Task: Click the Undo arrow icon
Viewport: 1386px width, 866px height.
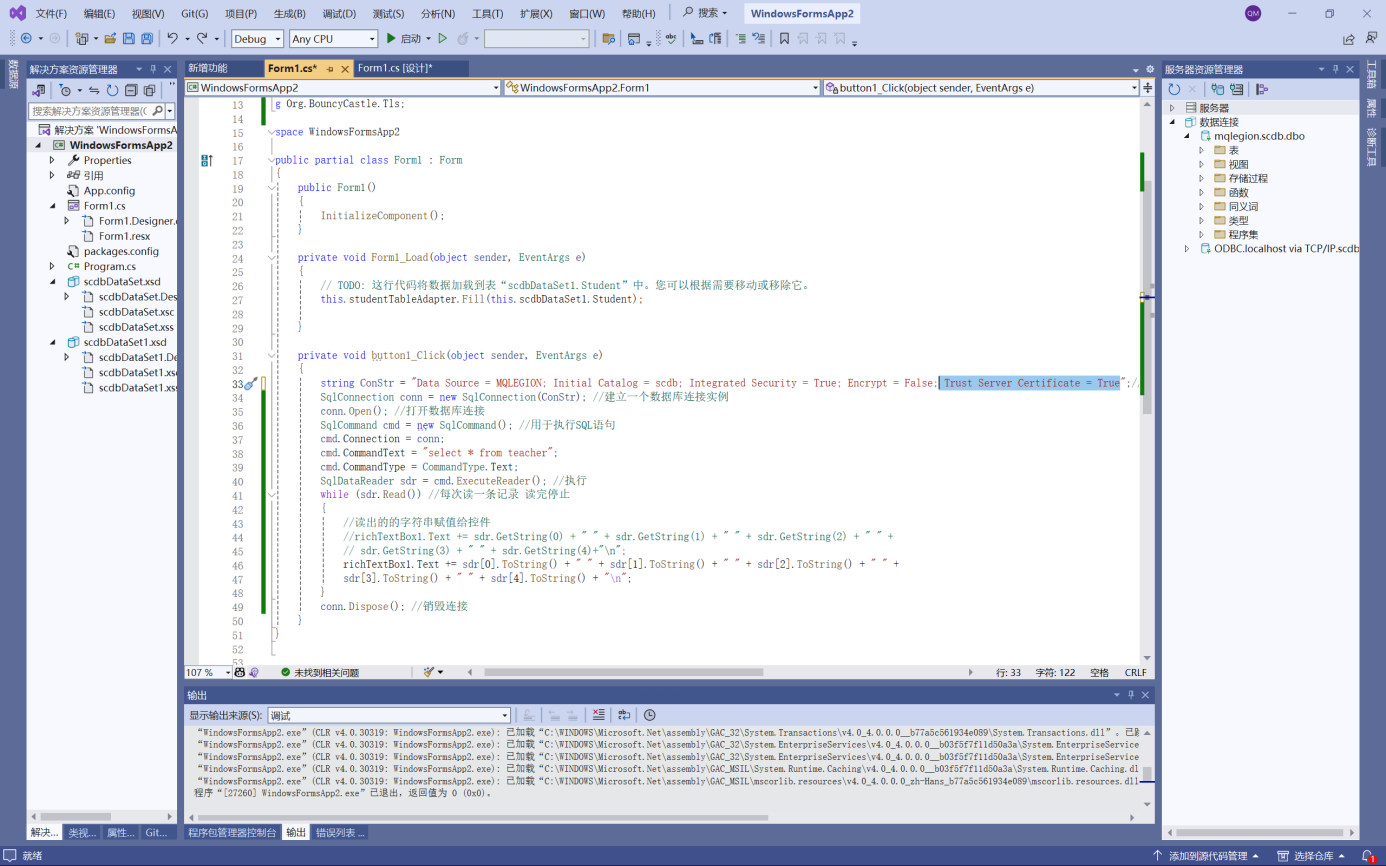Action: 172,38
